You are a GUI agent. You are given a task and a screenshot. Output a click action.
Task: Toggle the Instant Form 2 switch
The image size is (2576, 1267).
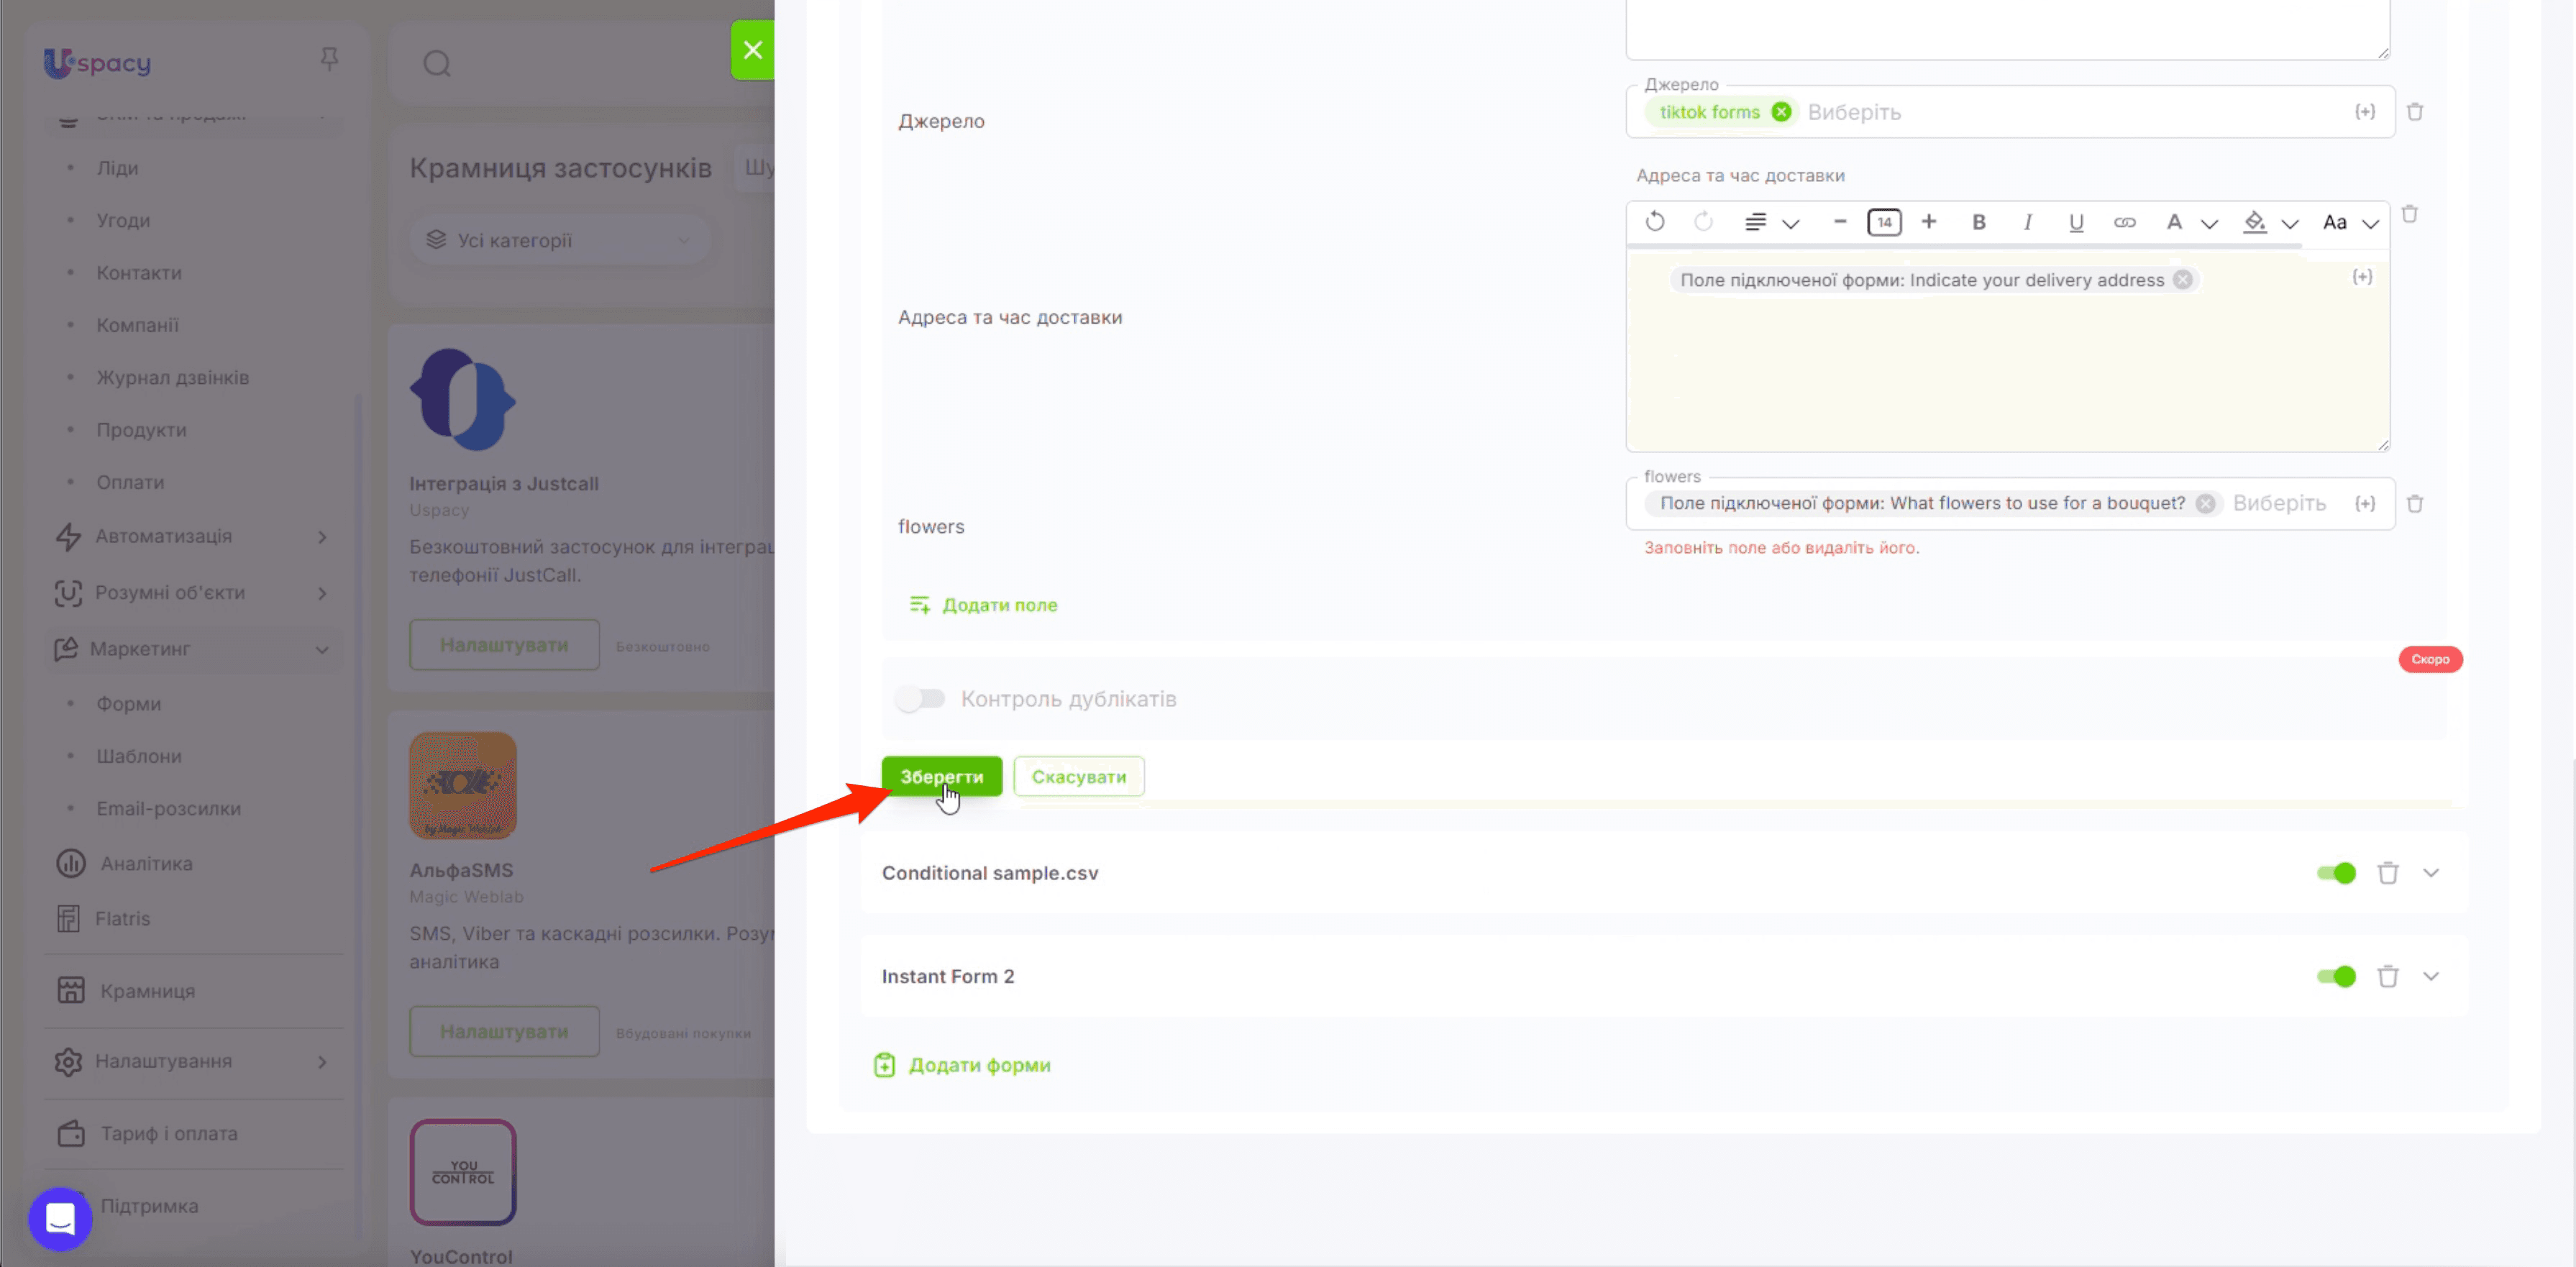(x=2336, y=976)
